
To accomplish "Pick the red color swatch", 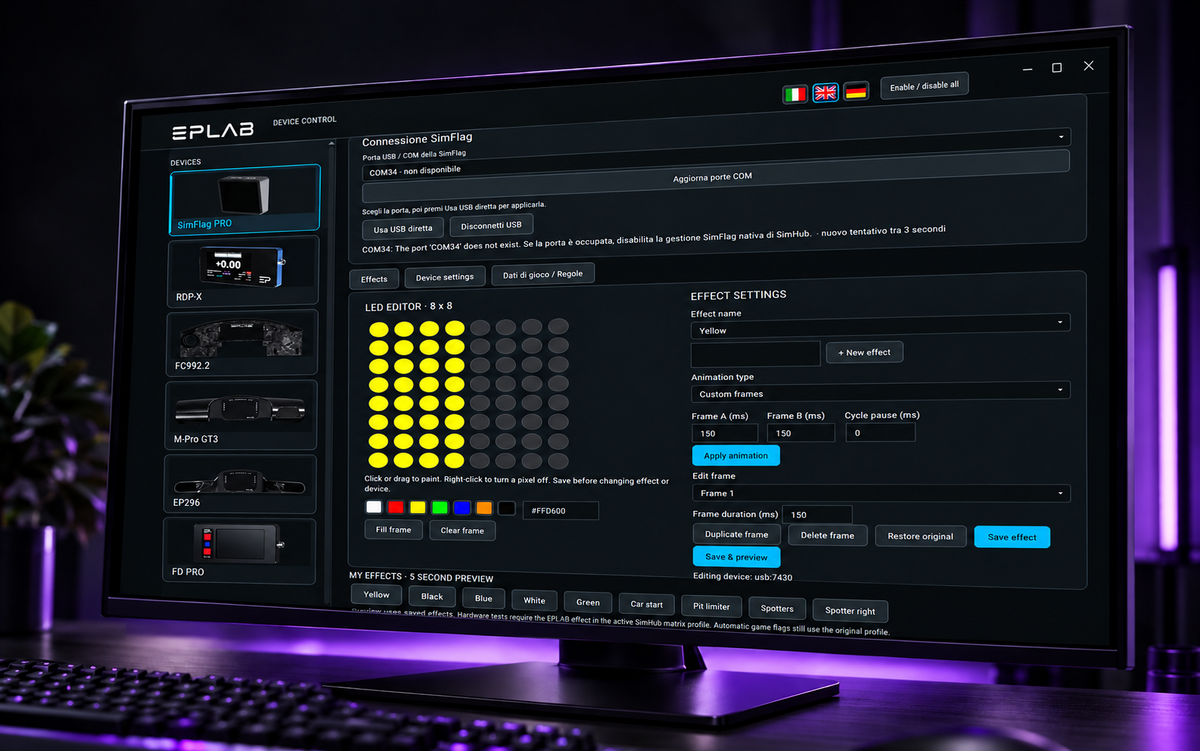I will tap(396, 508).
